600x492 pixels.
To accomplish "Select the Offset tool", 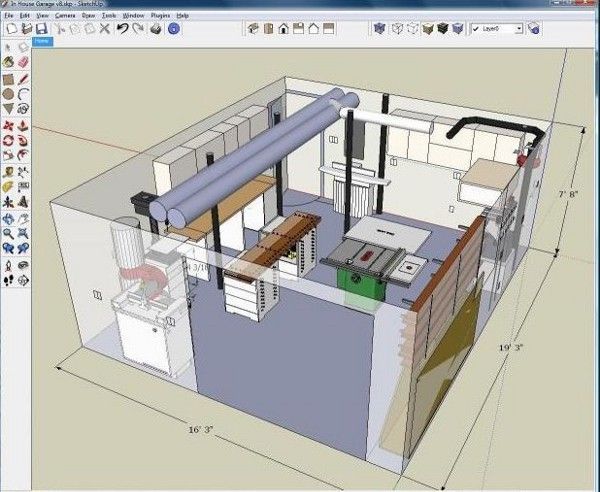I will pyautogui.click(x=23, y=155).
